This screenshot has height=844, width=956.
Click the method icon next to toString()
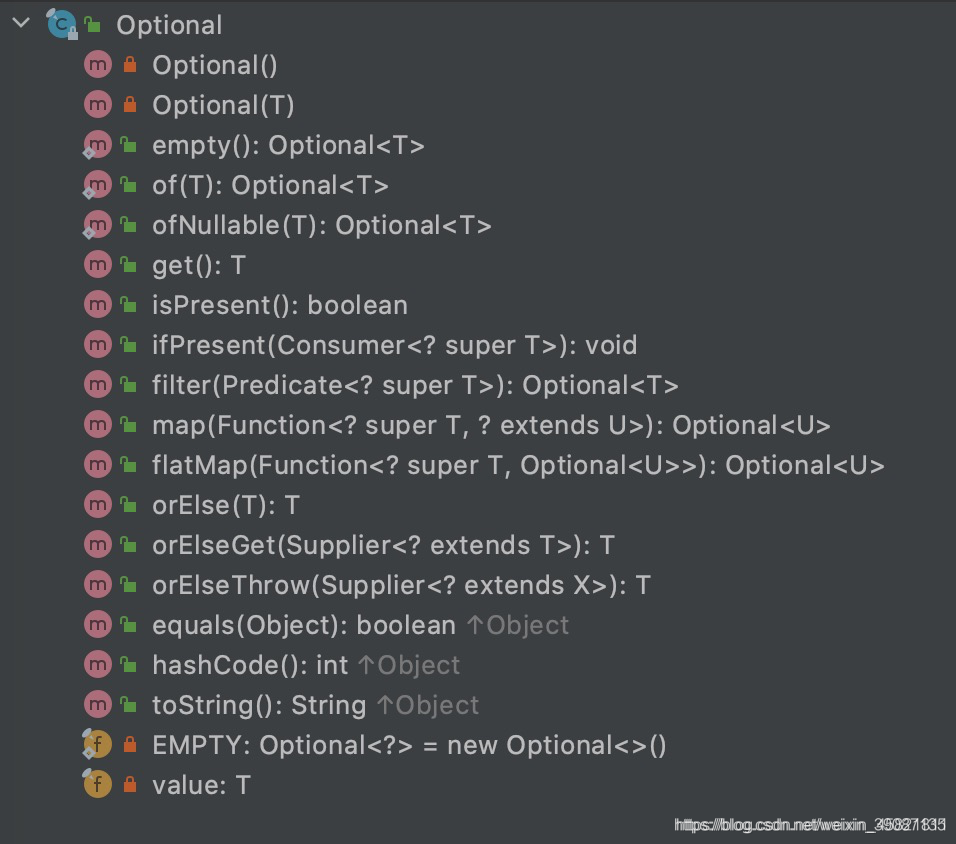[x=97, y=704]
